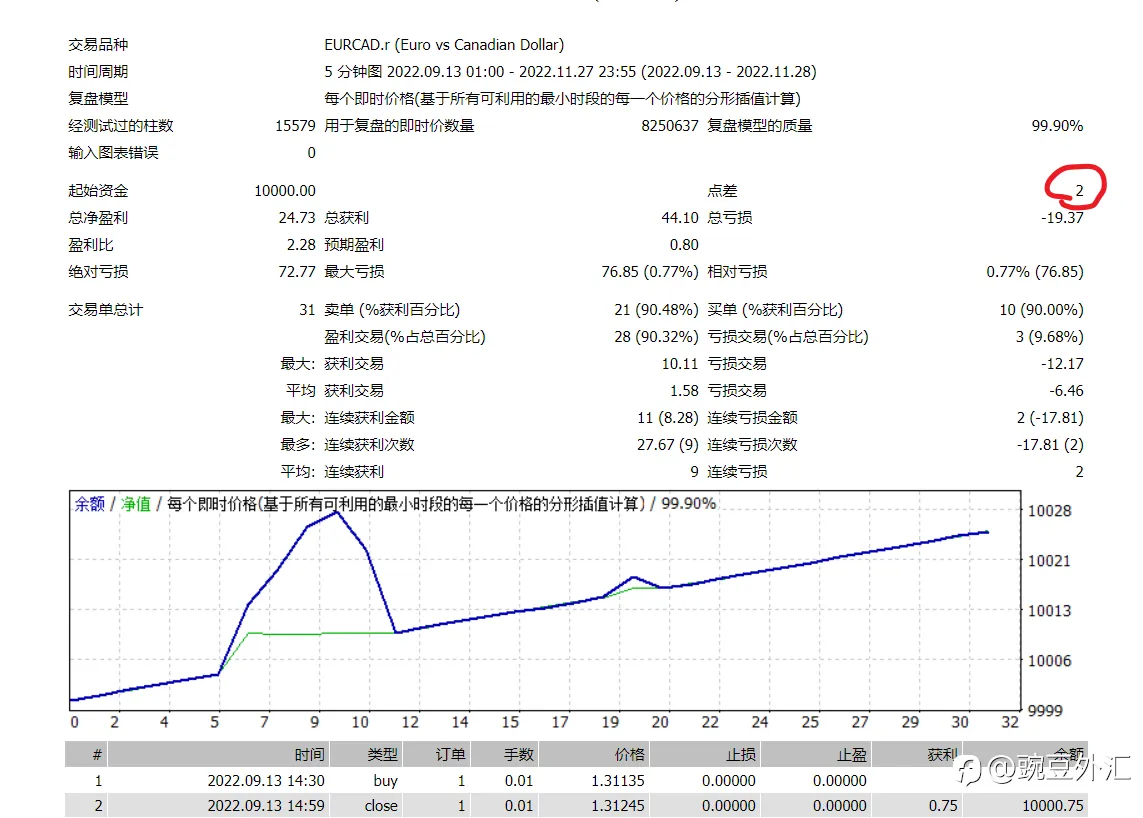
Task: Select the relative drawdown 0.77% (76.85)
Action: tap(1034, 271)
